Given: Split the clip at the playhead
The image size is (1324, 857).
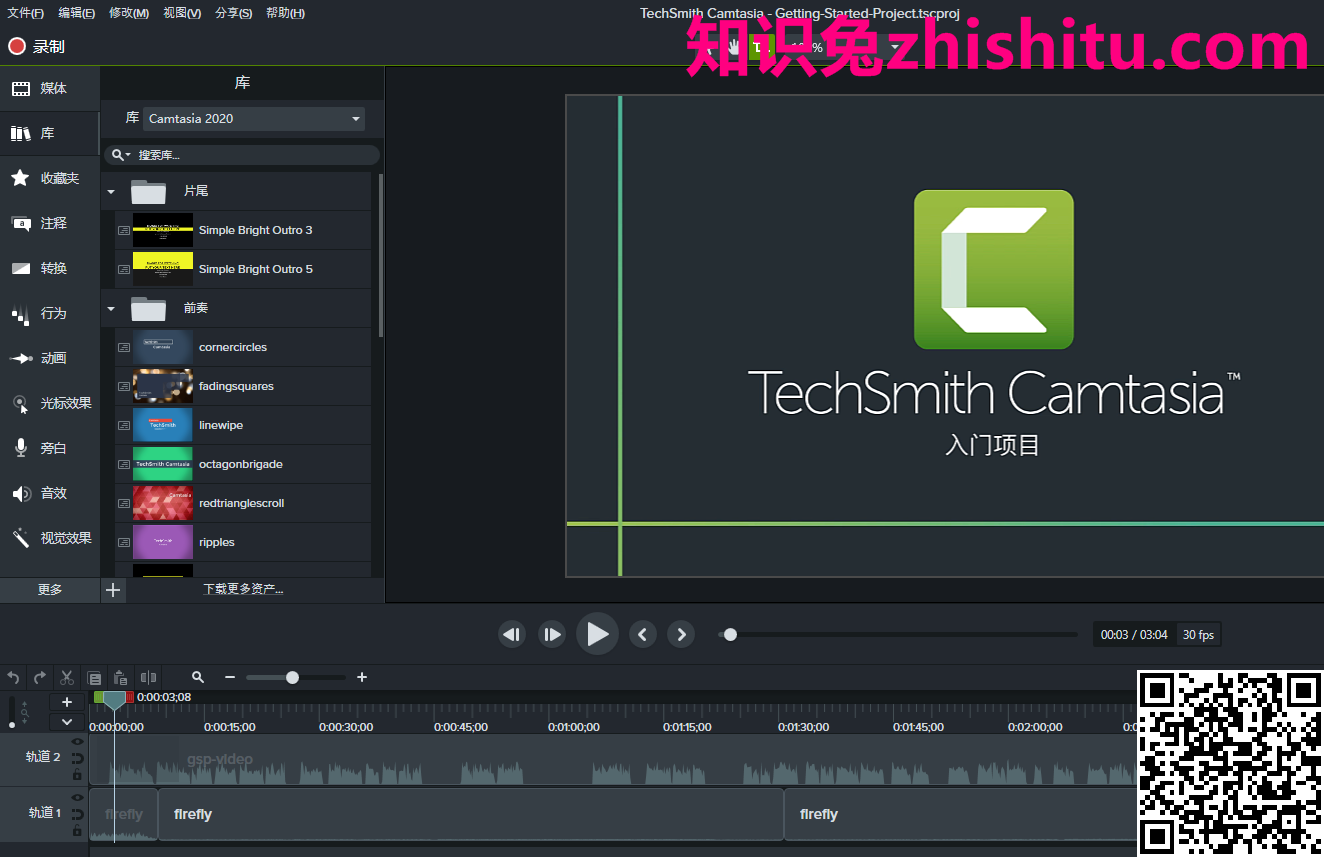Looking at the screenshot, I should click(x=148, y=677).
